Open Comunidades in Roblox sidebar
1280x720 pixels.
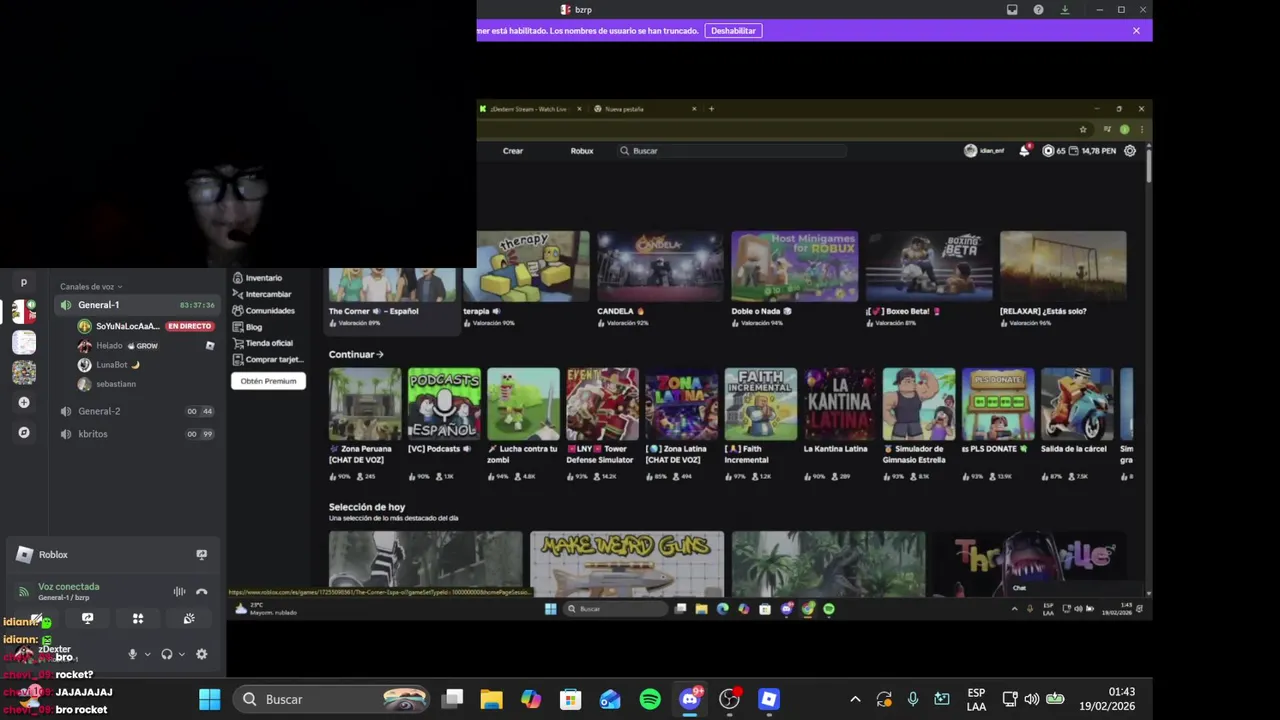[263, 310]
